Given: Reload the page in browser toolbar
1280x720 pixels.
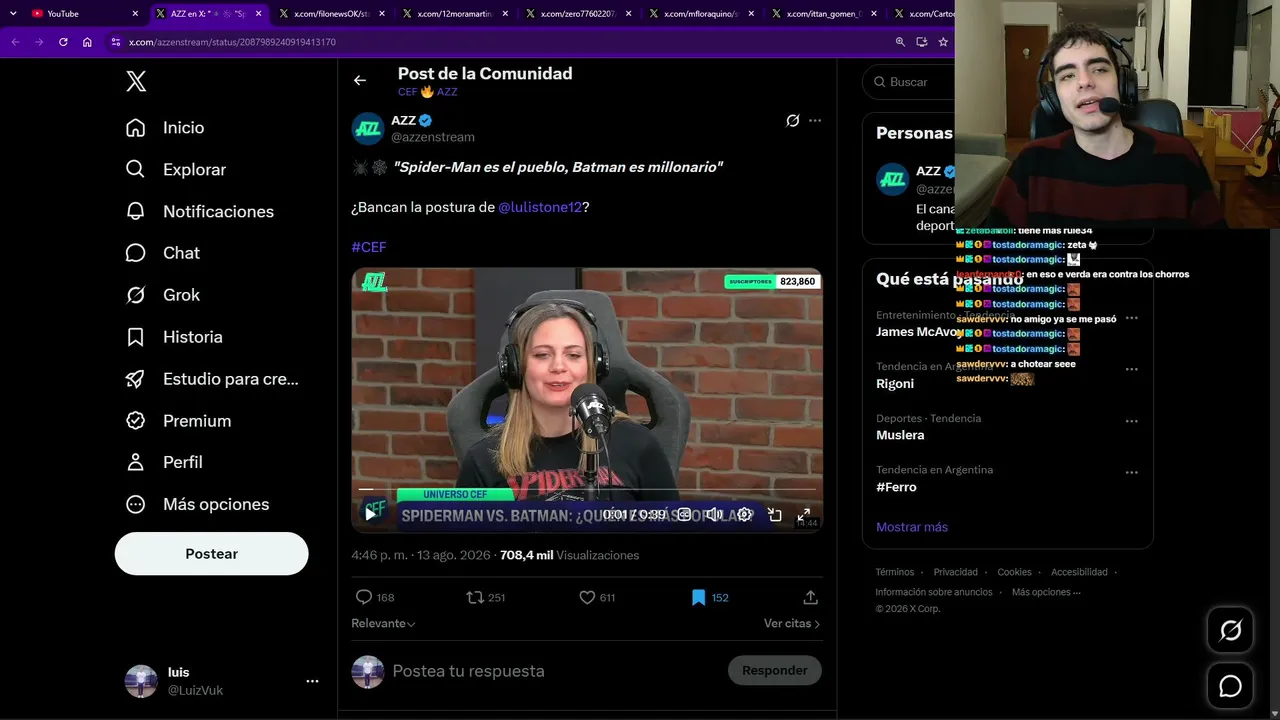Looking at the screenshot, I should point(63,42).
